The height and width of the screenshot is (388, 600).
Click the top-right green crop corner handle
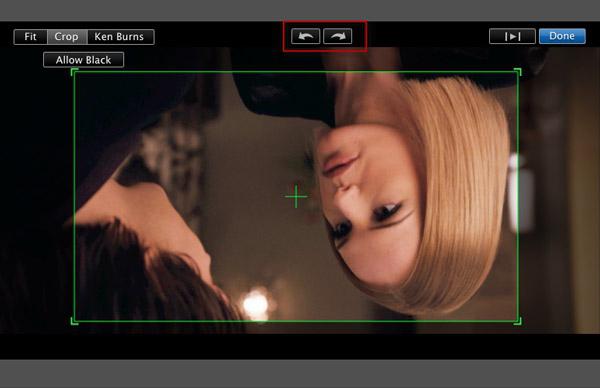point(517,72)
